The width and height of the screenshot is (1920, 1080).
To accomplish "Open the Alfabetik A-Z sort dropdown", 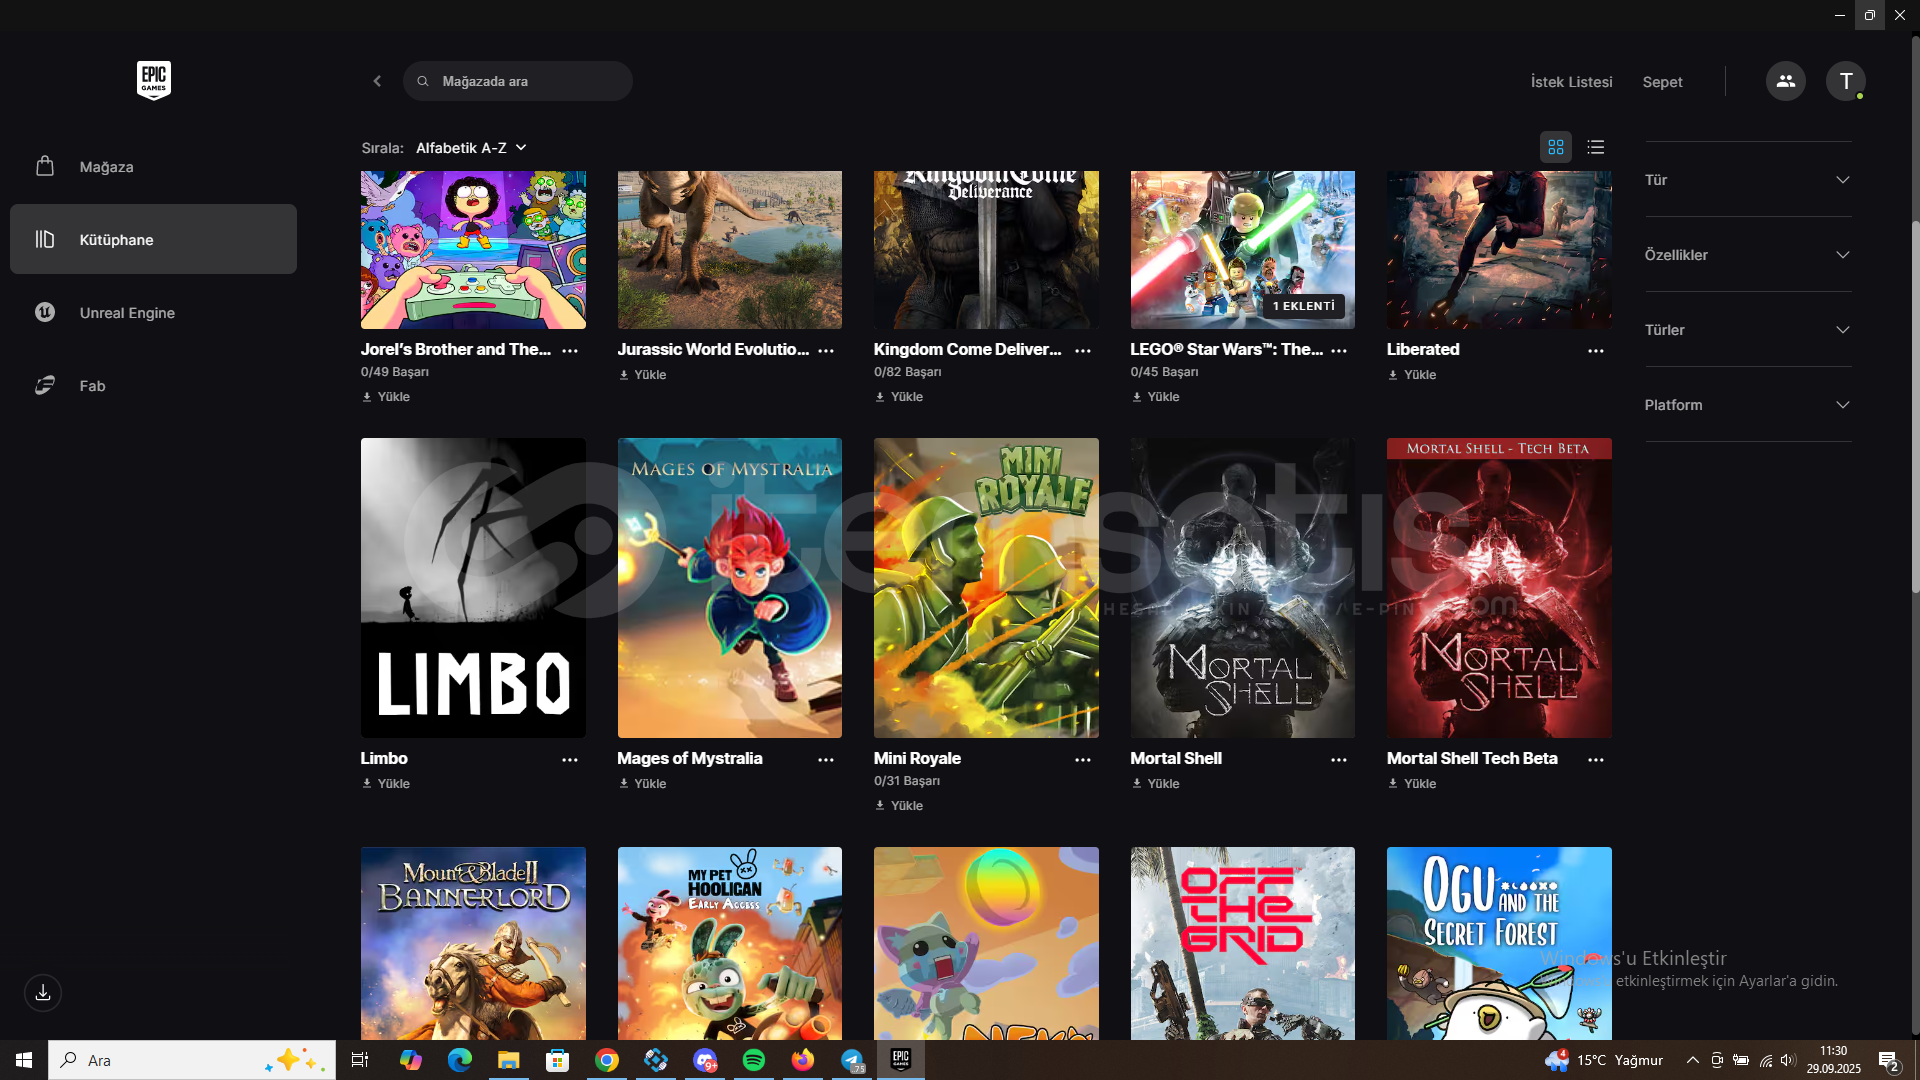I will pos(471,148).
